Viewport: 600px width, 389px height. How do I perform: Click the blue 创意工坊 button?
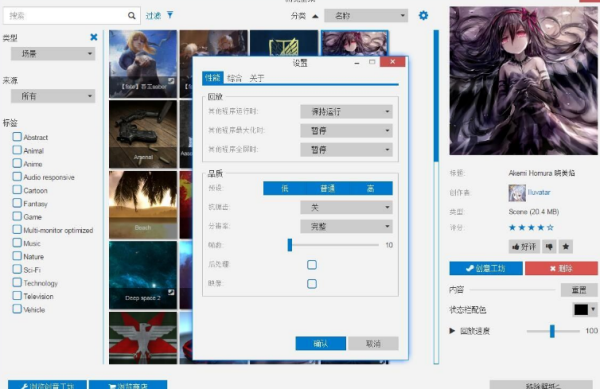click(x=486, y=269)
